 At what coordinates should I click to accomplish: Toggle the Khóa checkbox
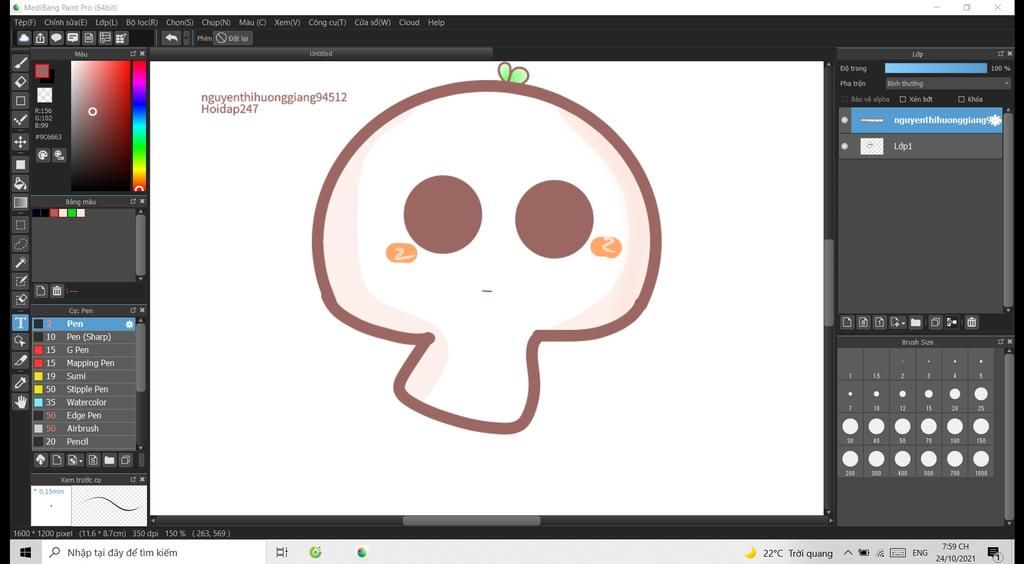(961, 99)
